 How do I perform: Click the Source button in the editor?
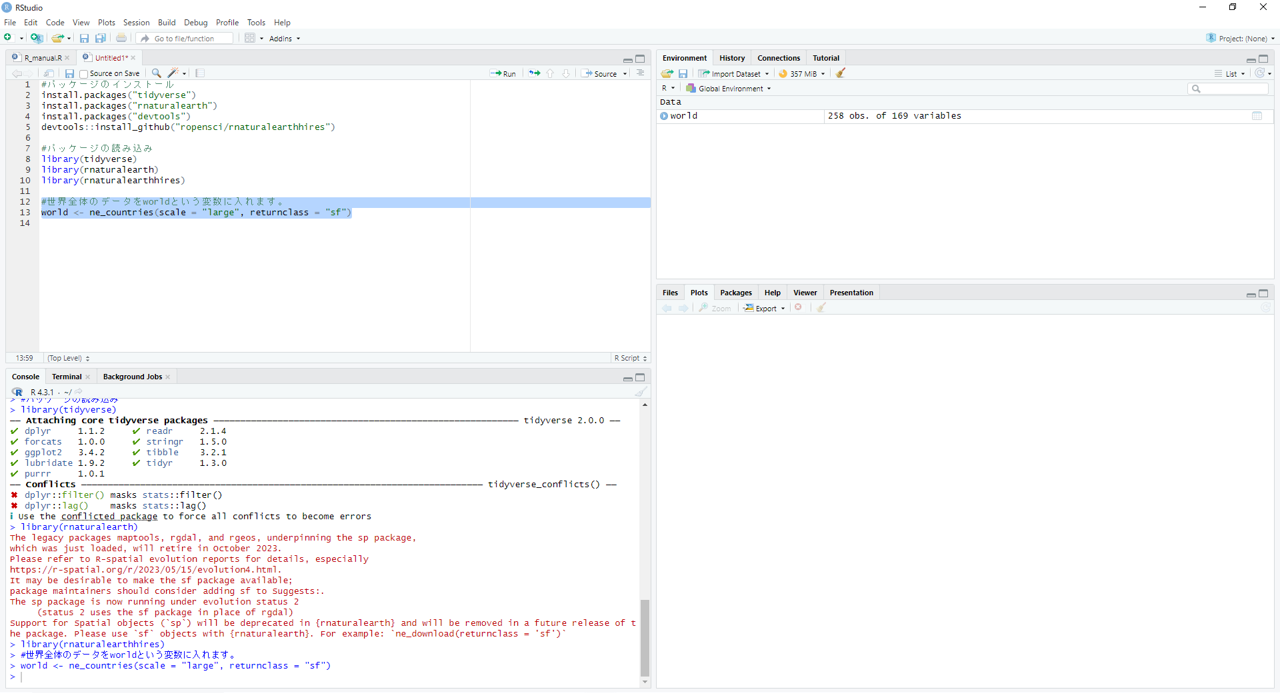604,73
